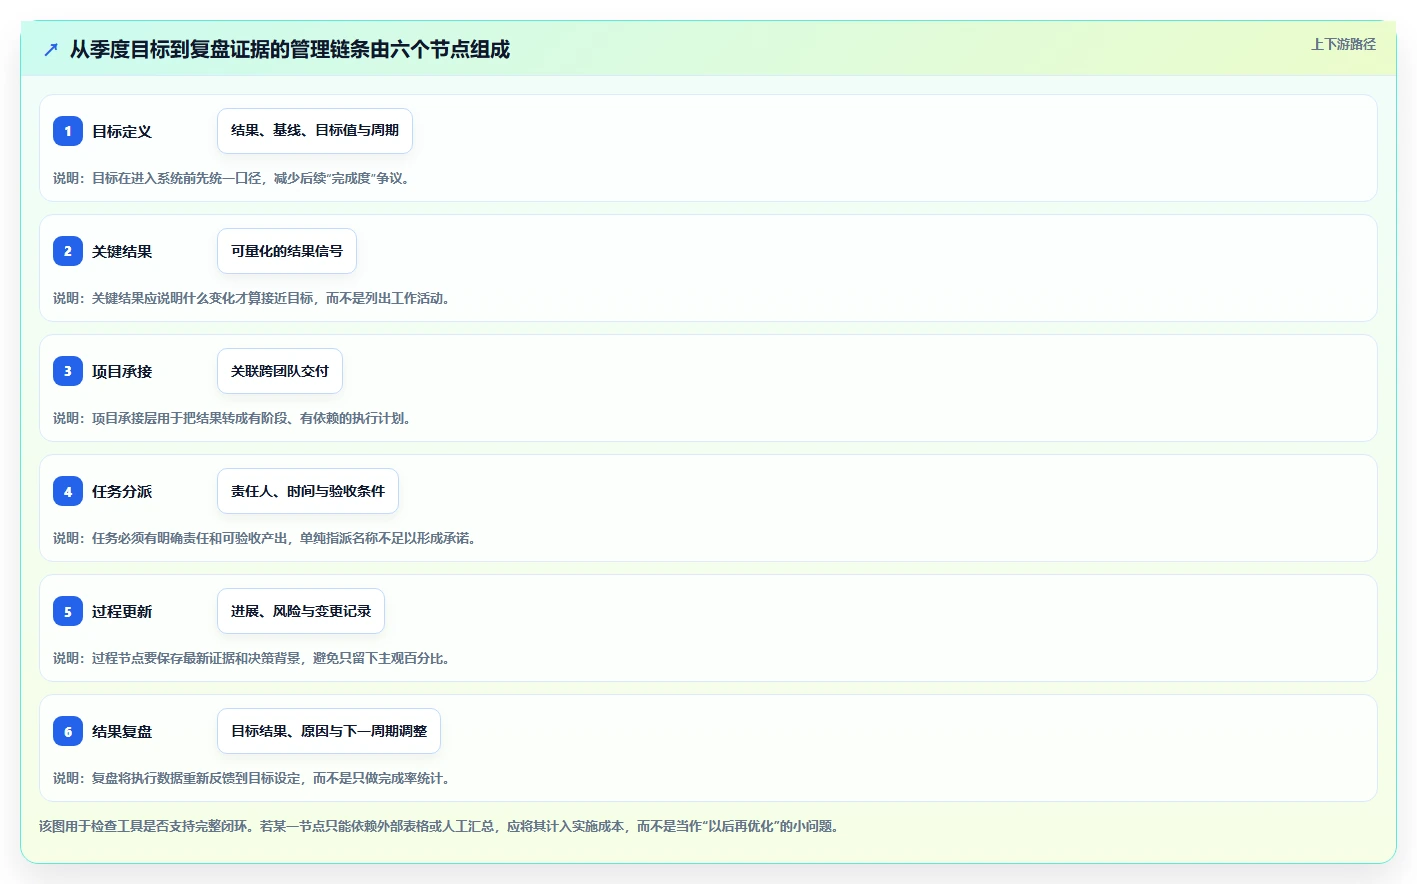Select the 结果复盘 node title
Image resolution: width=1417 pixels, height=884 pixels.
click(x=122, y=731)
